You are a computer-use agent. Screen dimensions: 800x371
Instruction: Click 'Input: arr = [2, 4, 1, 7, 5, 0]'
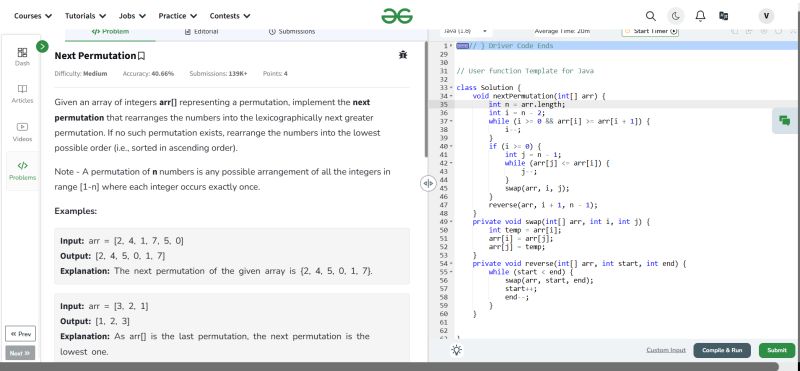122,241
